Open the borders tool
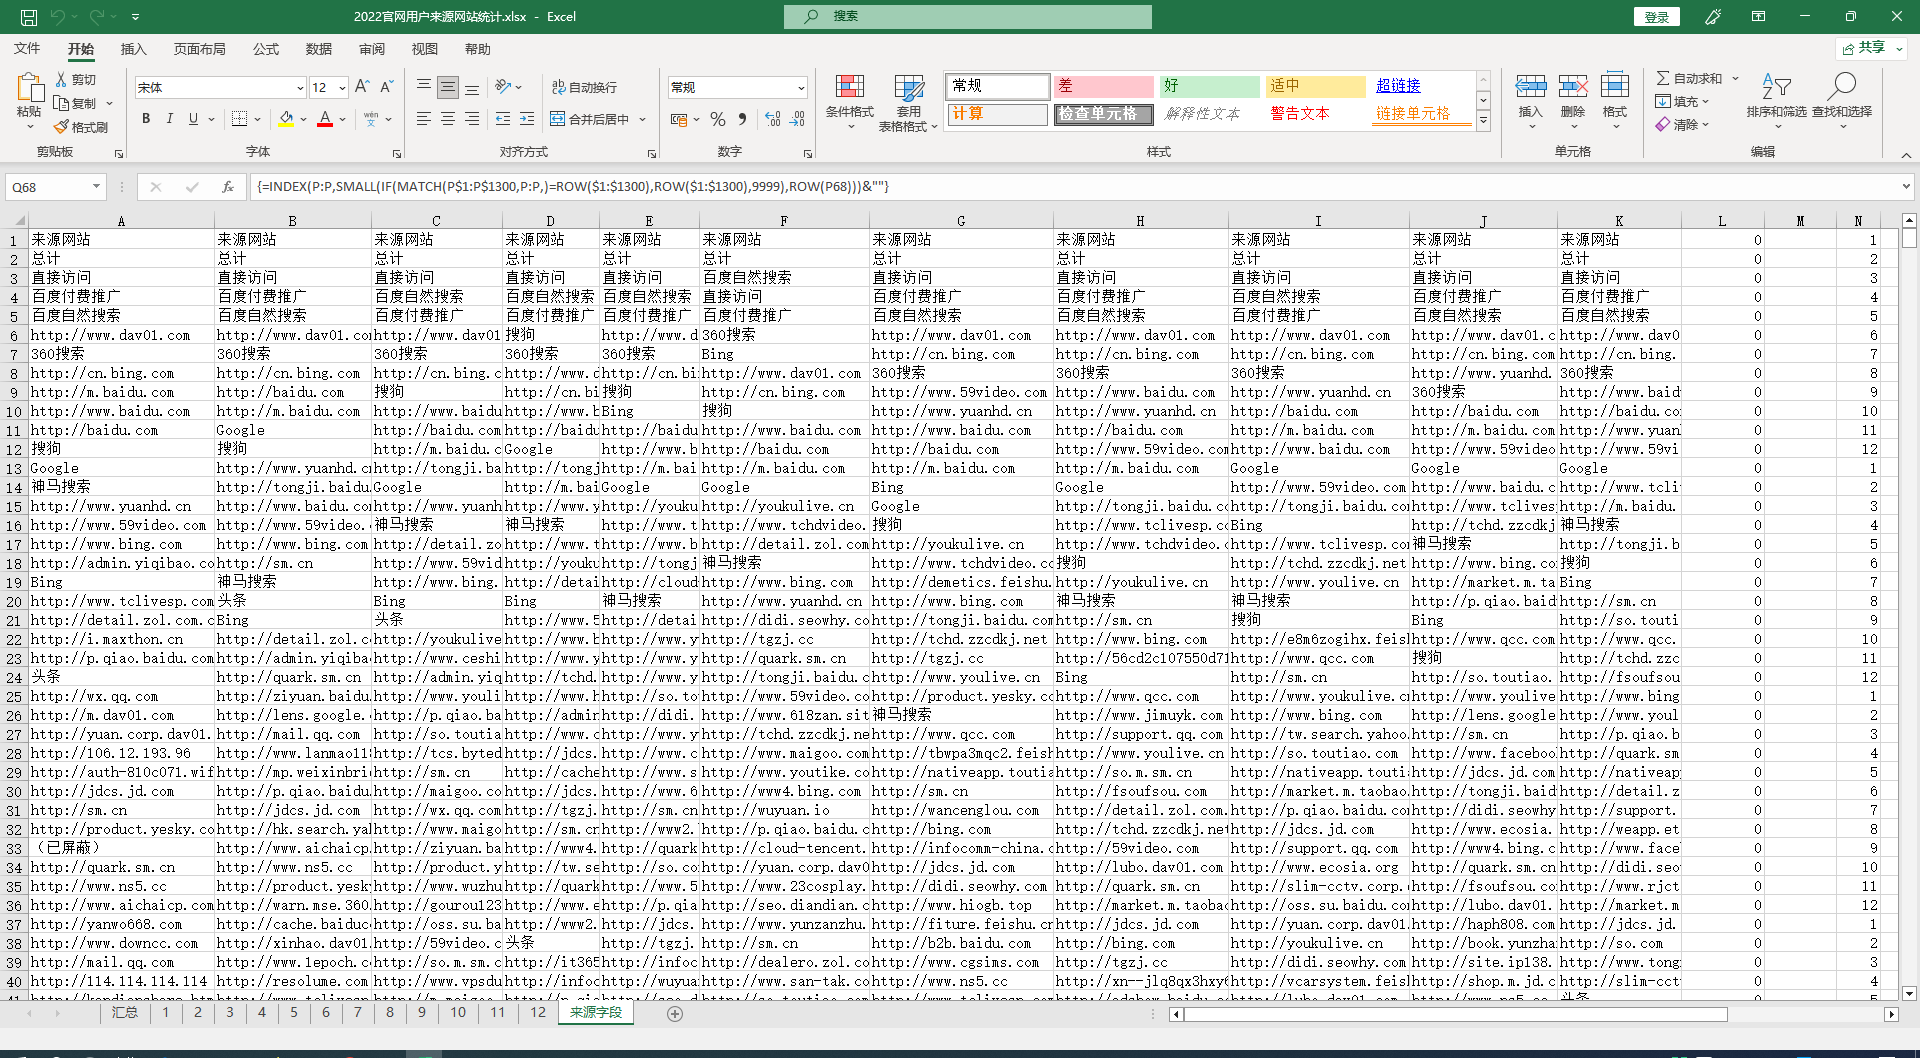 click(239, 119)
